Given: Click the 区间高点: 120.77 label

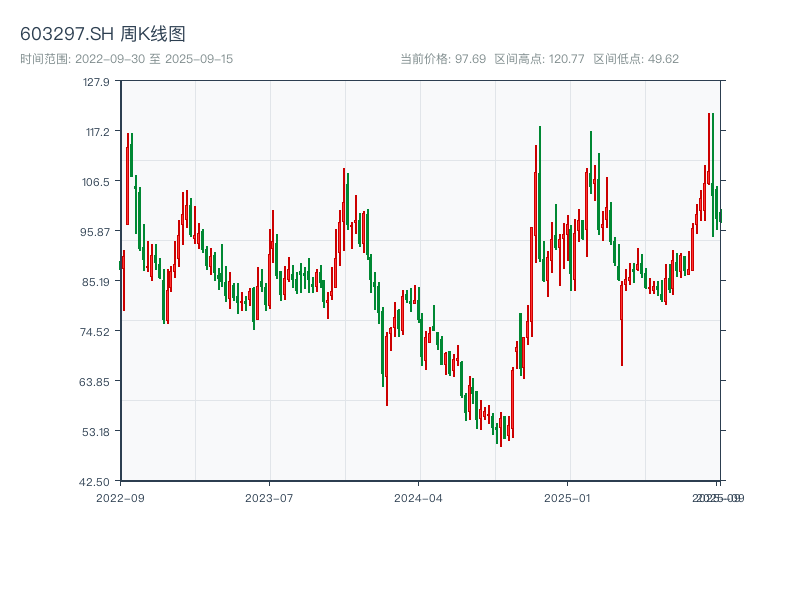Looking at the screenshot, I should pos(539,59).
